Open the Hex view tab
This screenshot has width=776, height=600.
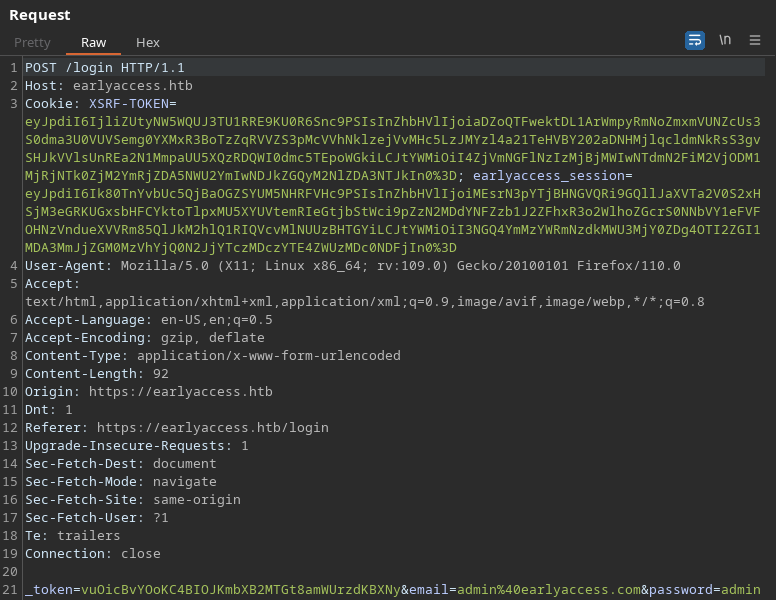[x=148, y=42]
